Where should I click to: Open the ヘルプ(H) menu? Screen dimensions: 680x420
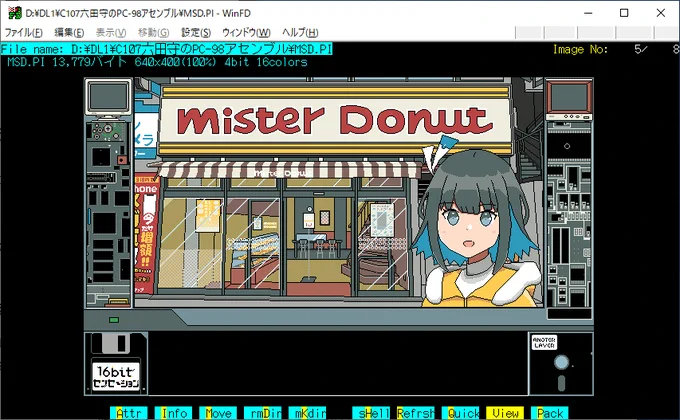point(300,33)
